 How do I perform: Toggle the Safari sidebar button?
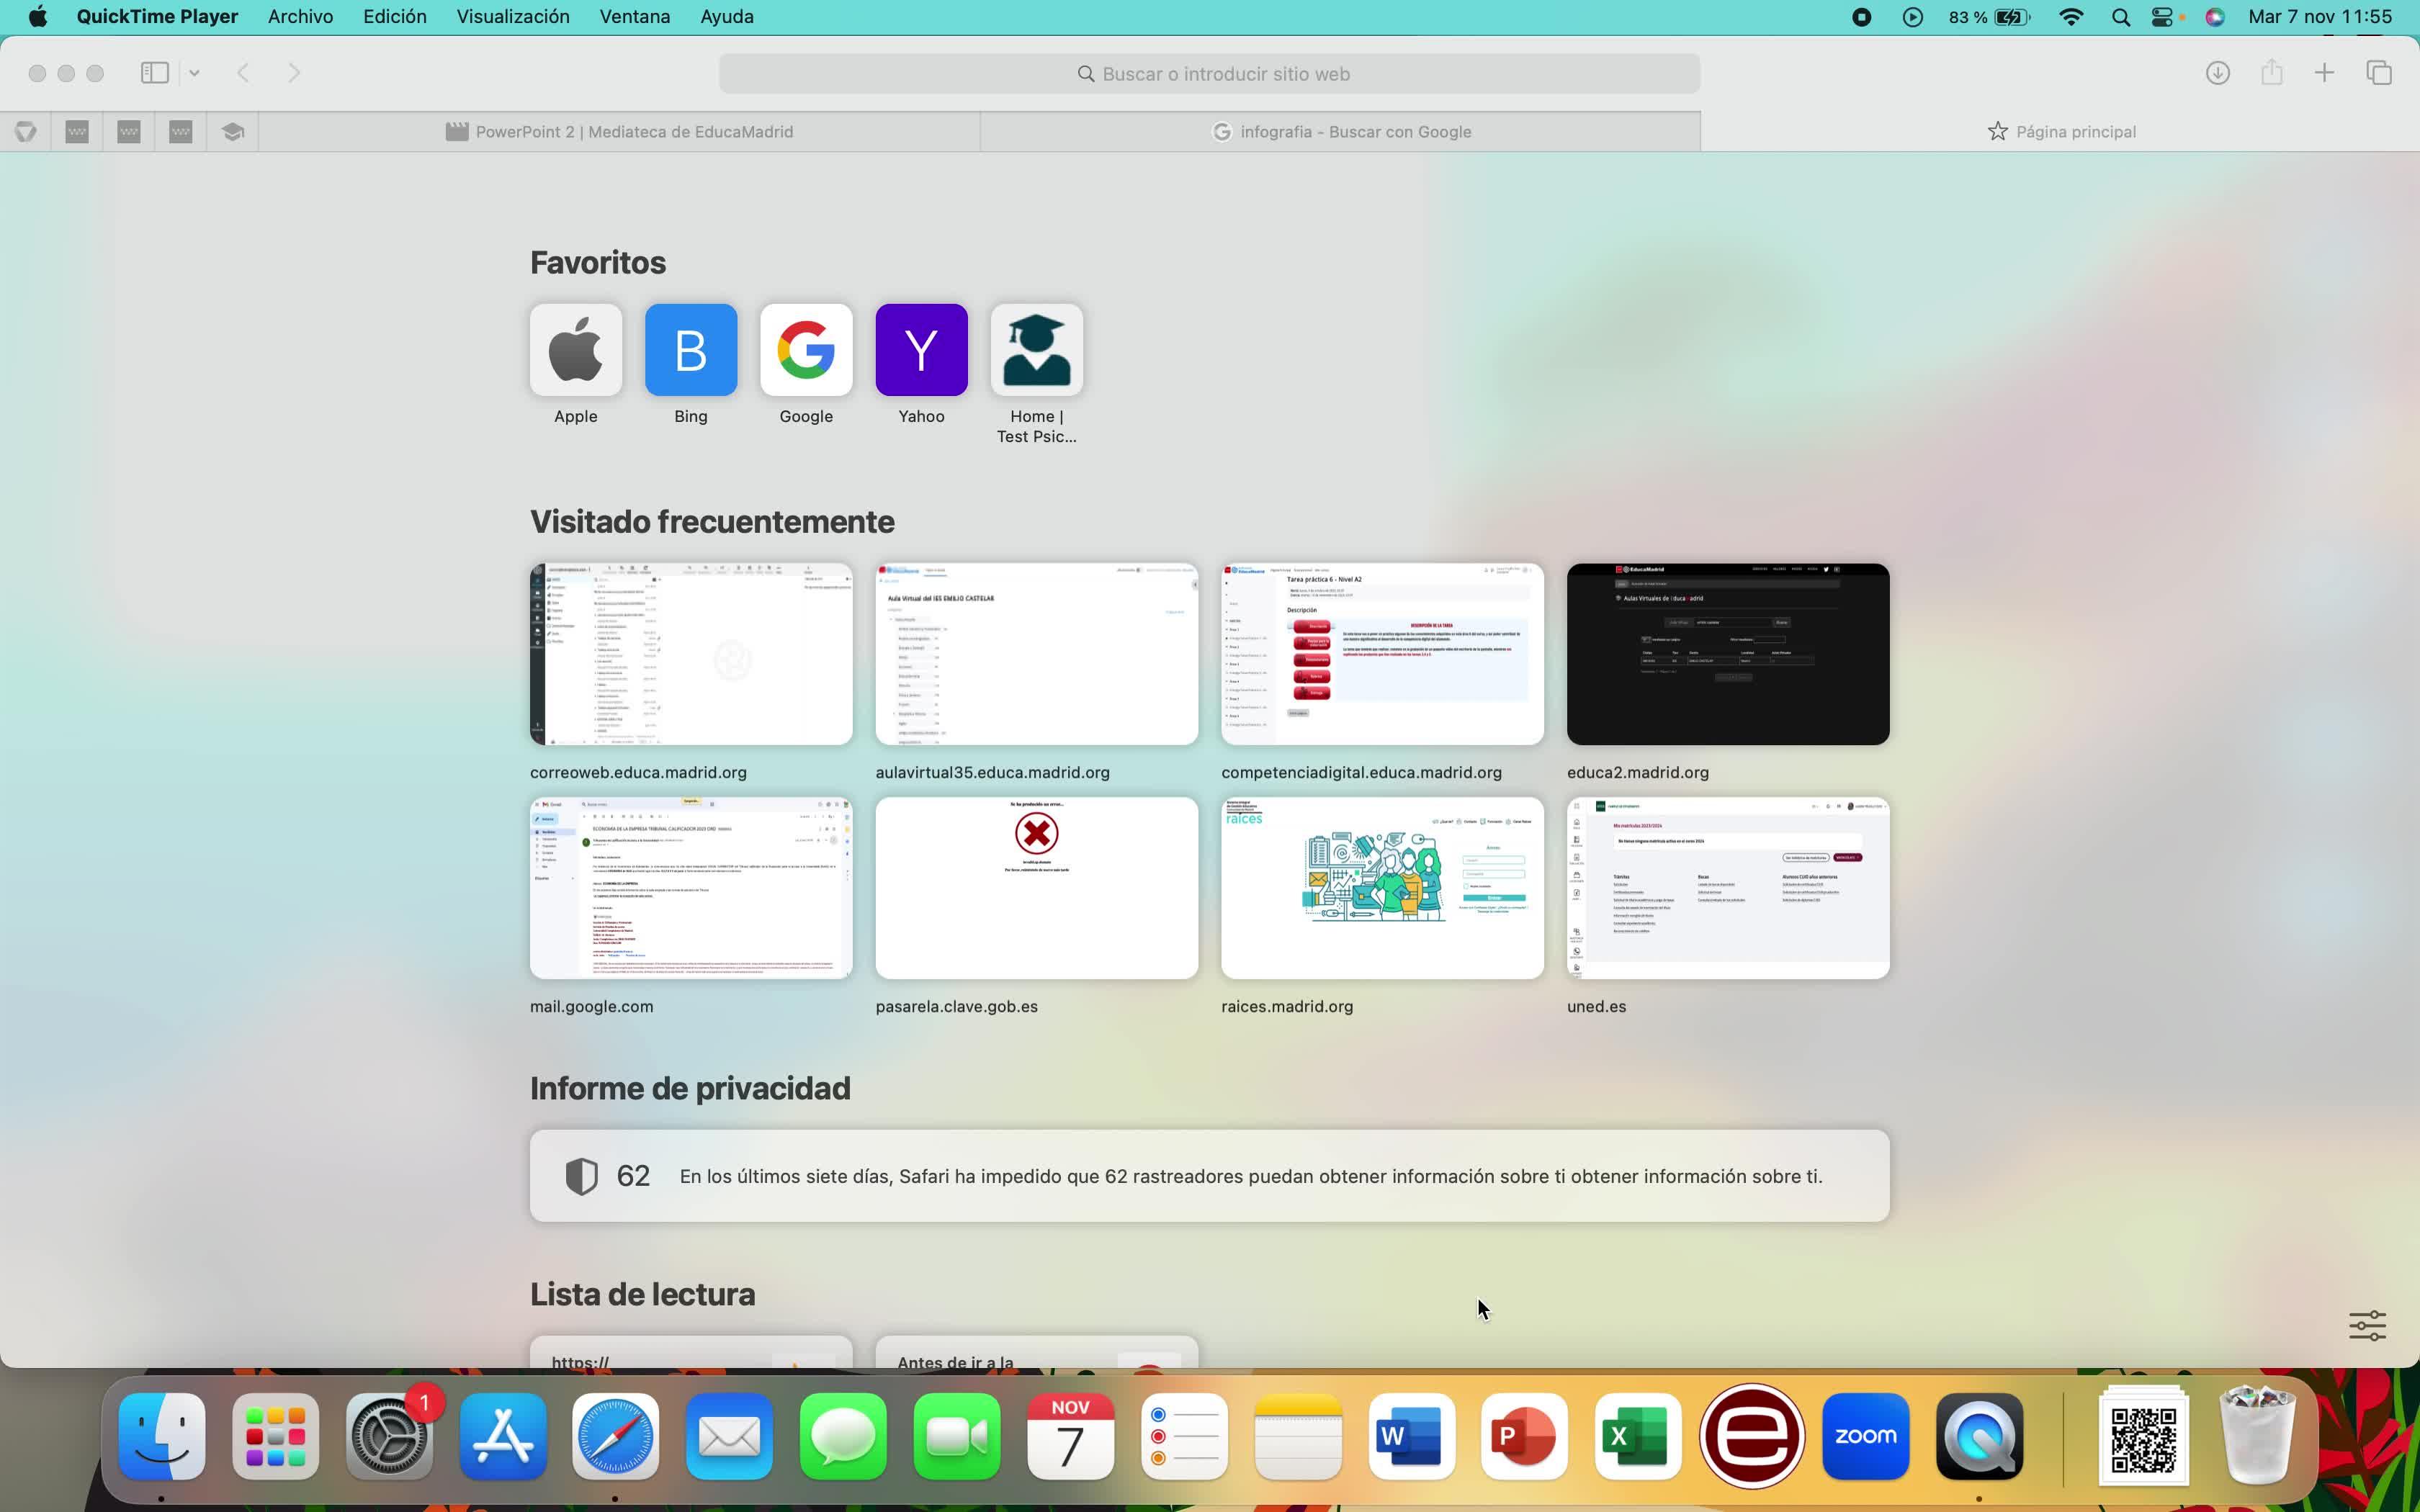coord(154,73)
